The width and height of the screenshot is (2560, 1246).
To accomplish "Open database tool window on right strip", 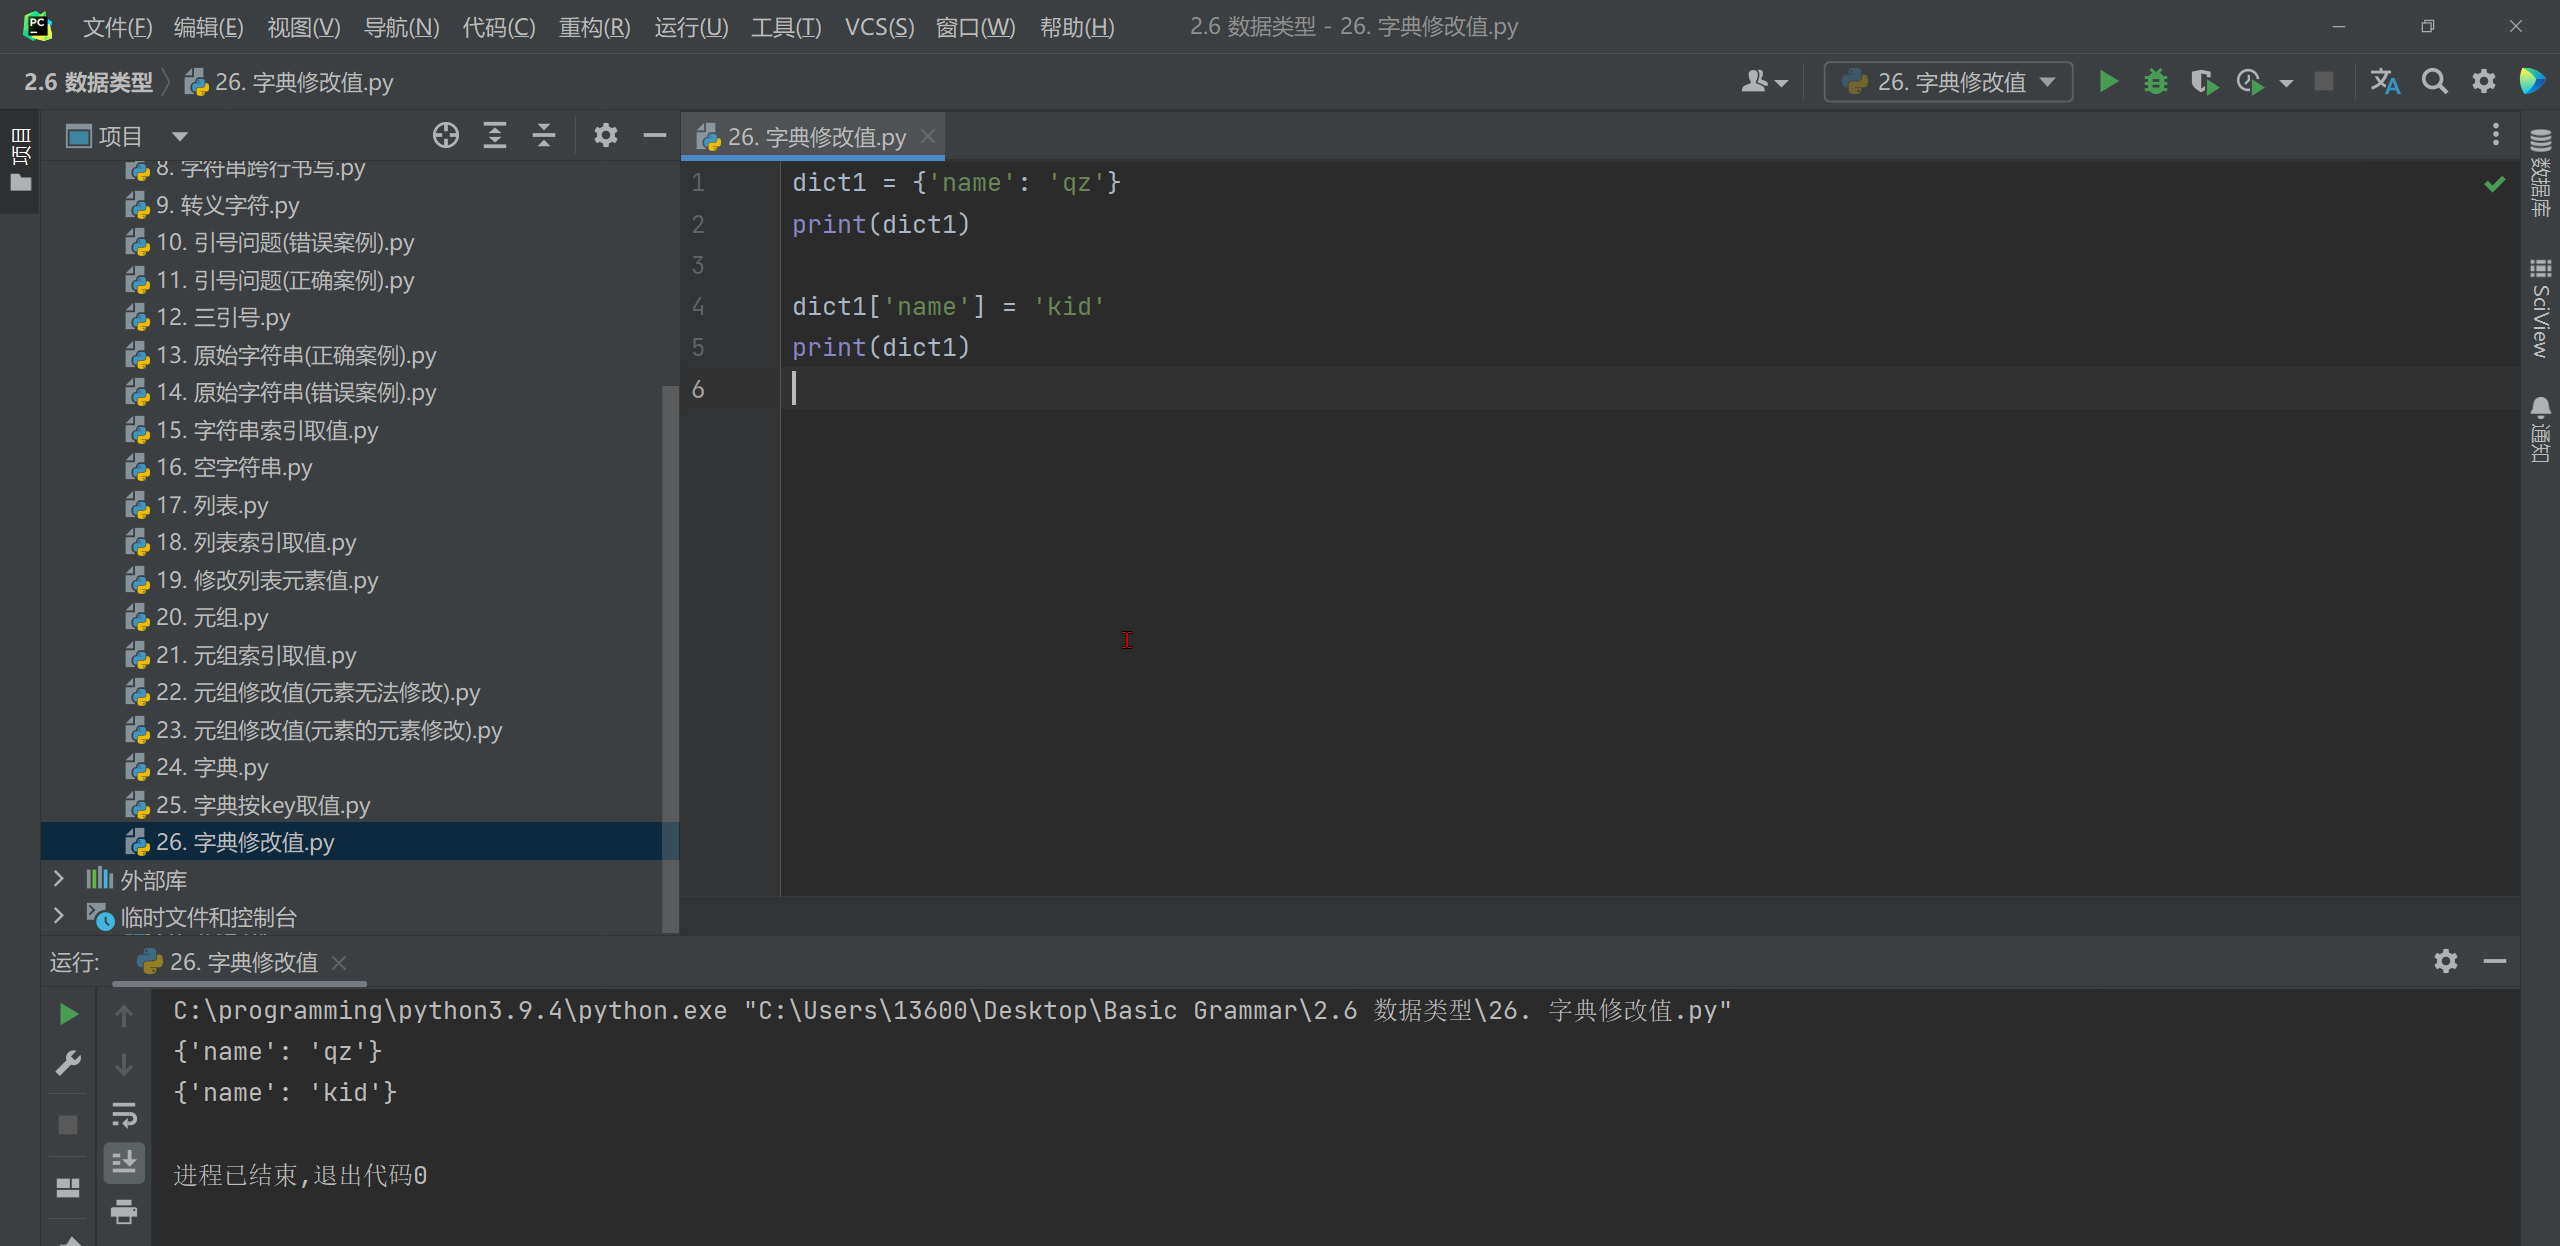I will click(2541, 172).
